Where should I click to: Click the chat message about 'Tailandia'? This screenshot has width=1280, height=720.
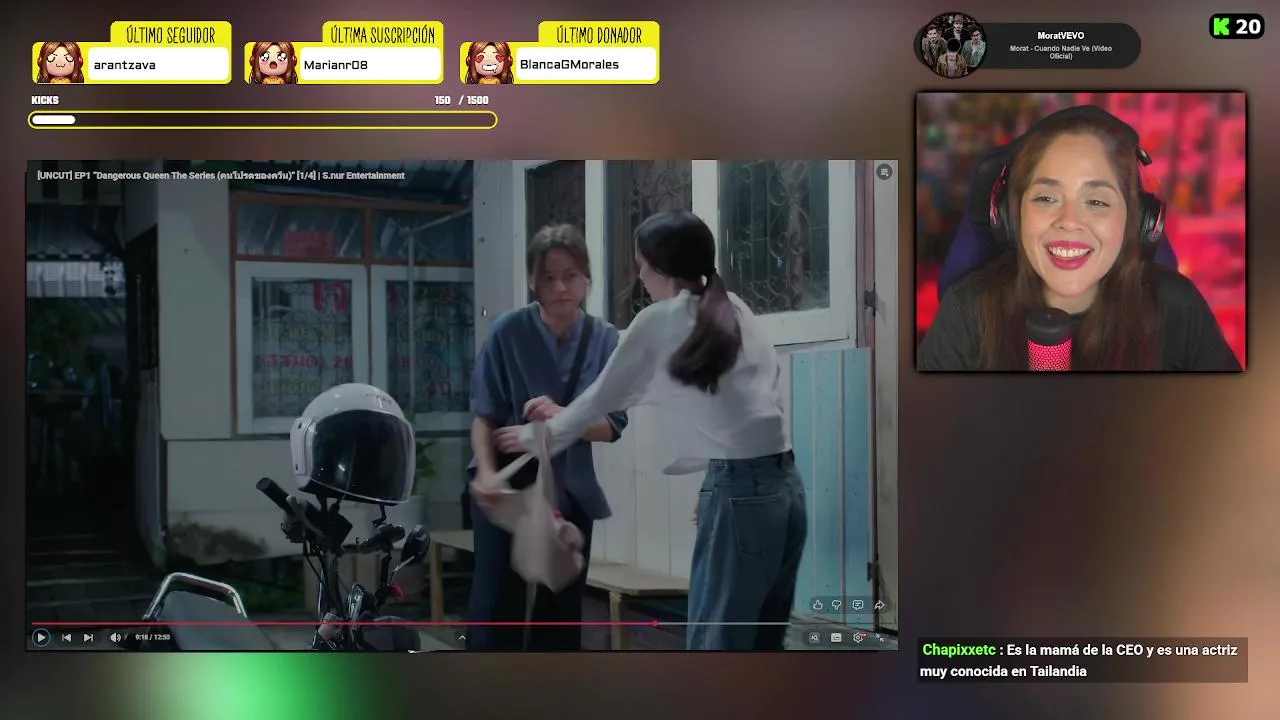[x=1079, y=661]
